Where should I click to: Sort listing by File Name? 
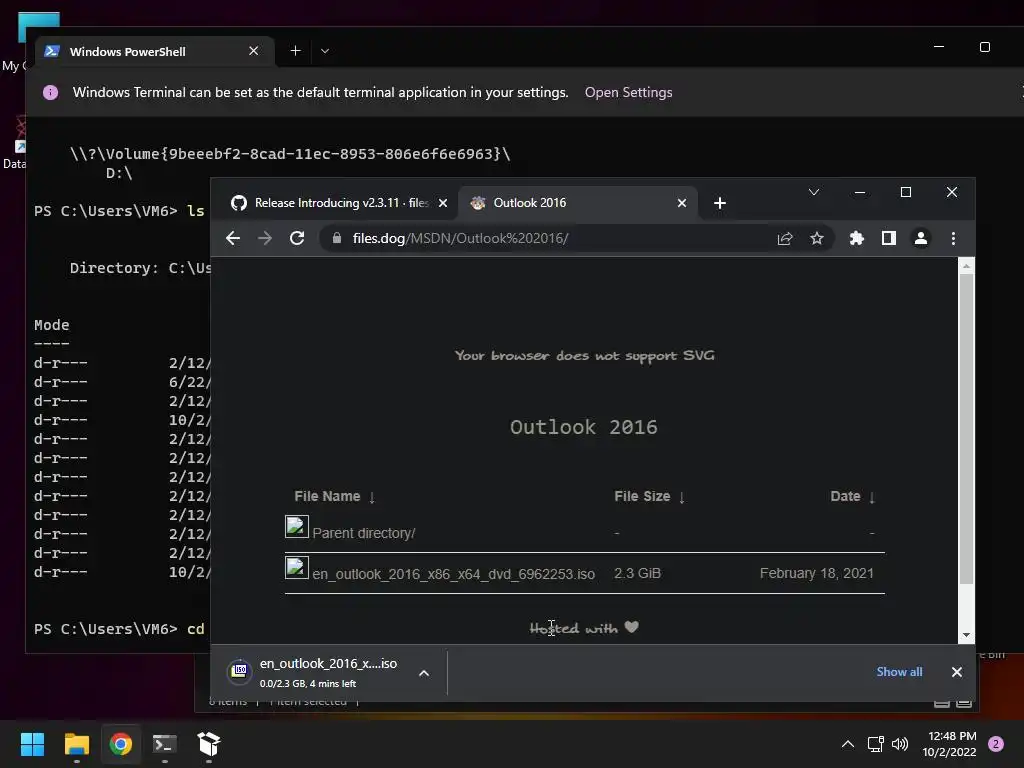(x=334, y=496)
